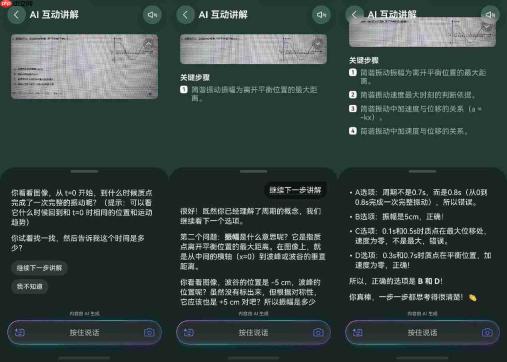Tap the 关键步骤 heading on right screen
The width and height of the screenshot is (507, 362).
click(x=364, y=61)
